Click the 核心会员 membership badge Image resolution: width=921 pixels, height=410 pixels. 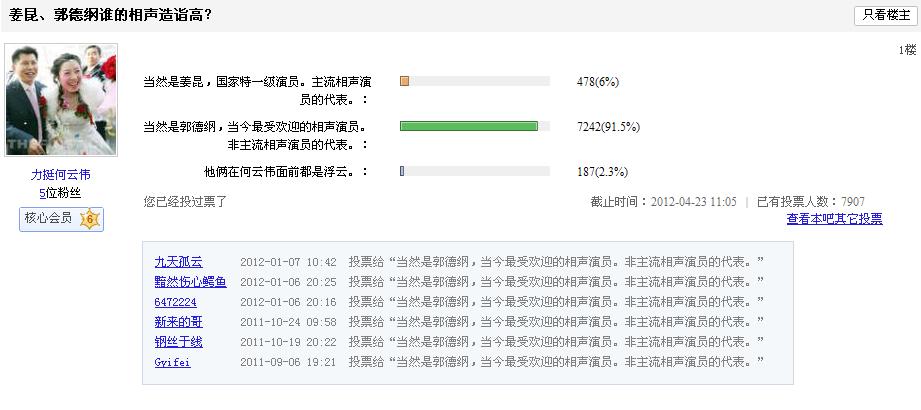[48, 218]
